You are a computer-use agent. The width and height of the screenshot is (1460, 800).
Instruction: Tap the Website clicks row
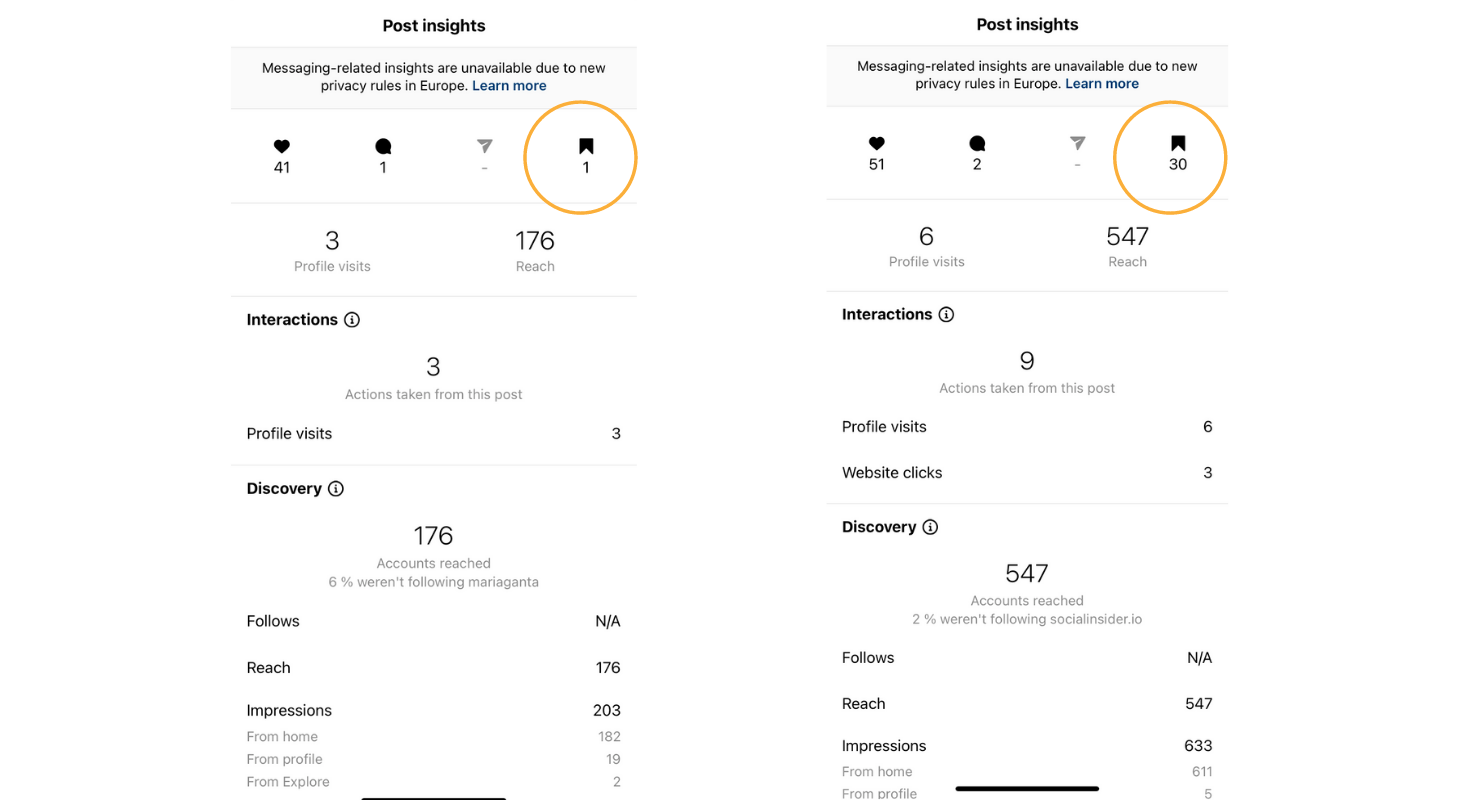click(x=1027, y=473)
